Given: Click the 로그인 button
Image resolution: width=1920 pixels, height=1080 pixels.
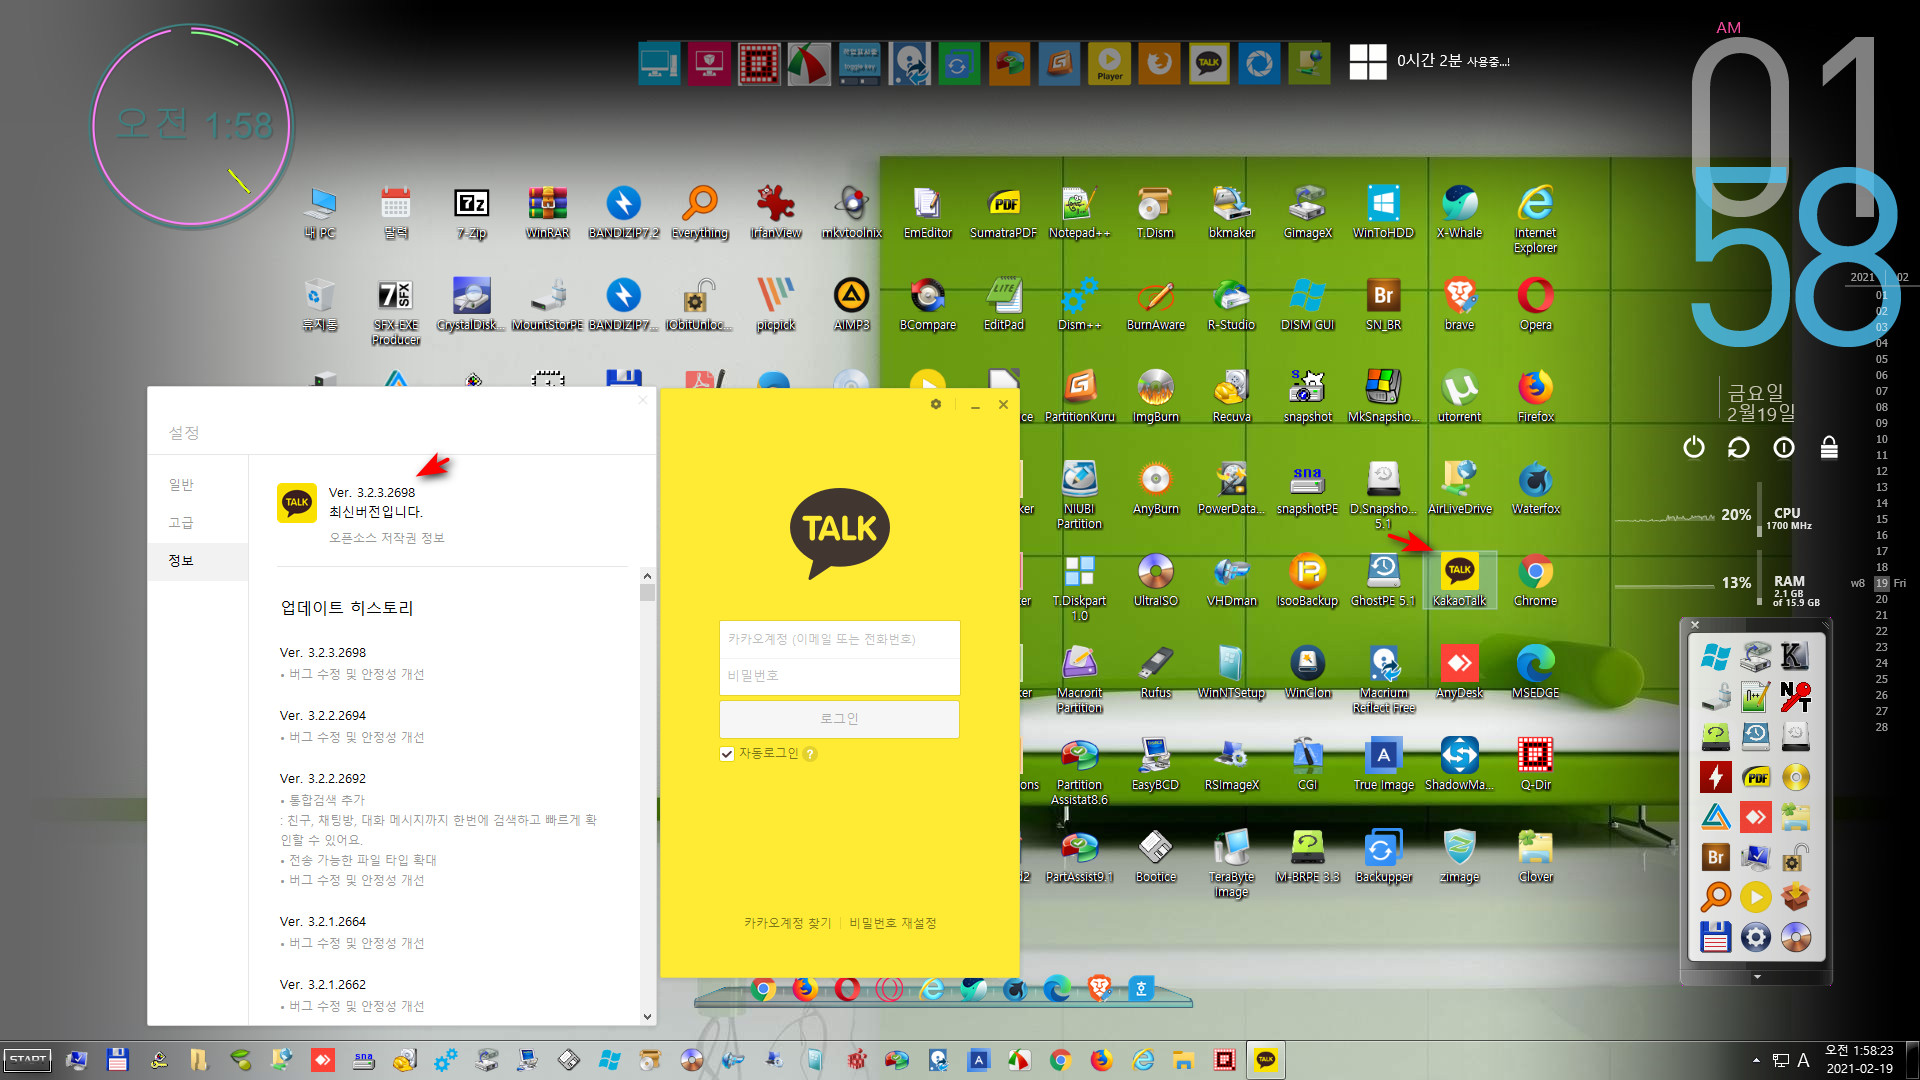Looking at the screenshot, I should point(839,719).
